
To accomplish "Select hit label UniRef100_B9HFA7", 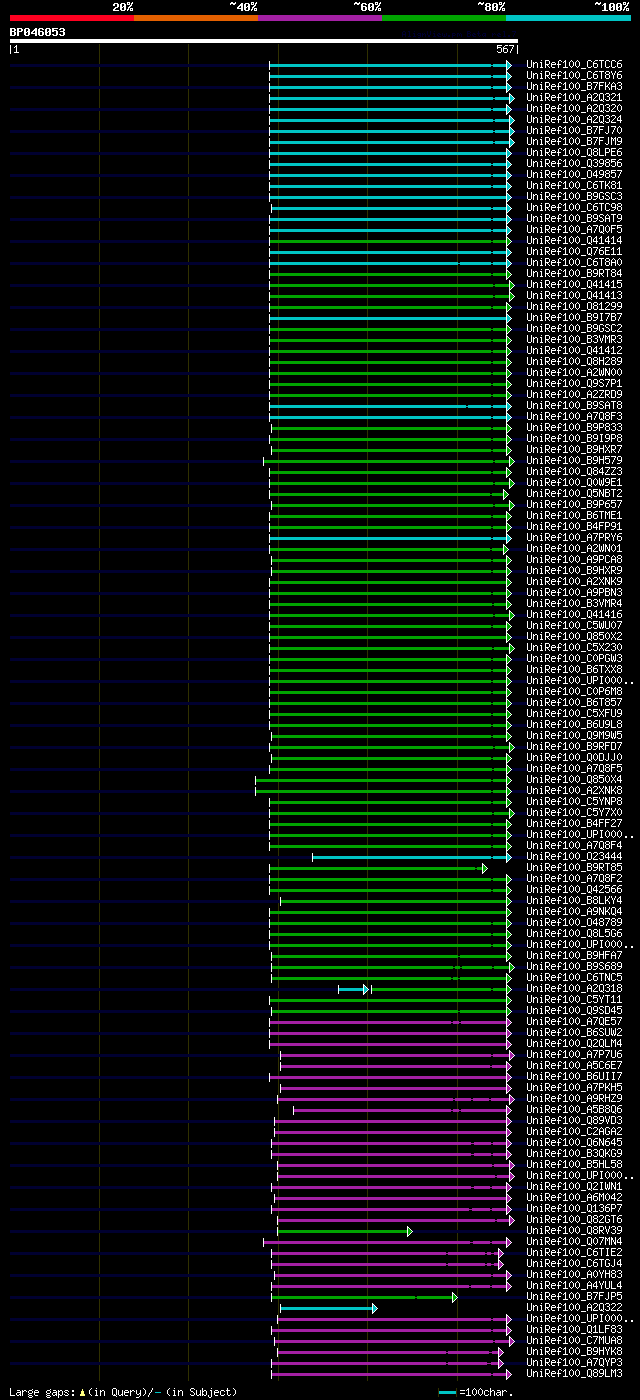I will coord(574,956).
